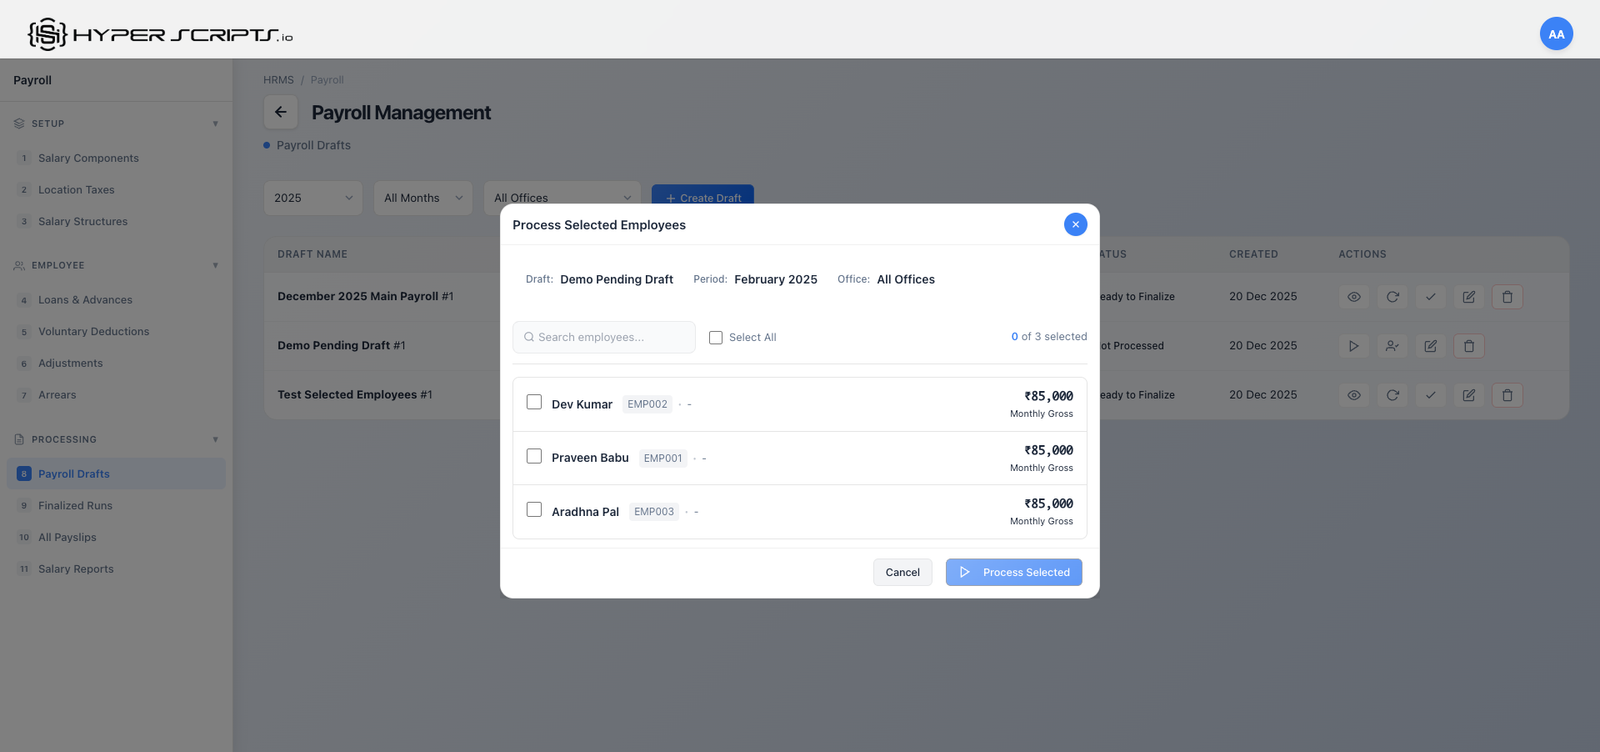Tick the checkbox for Dev Kumar

click(x=534, y=402)
